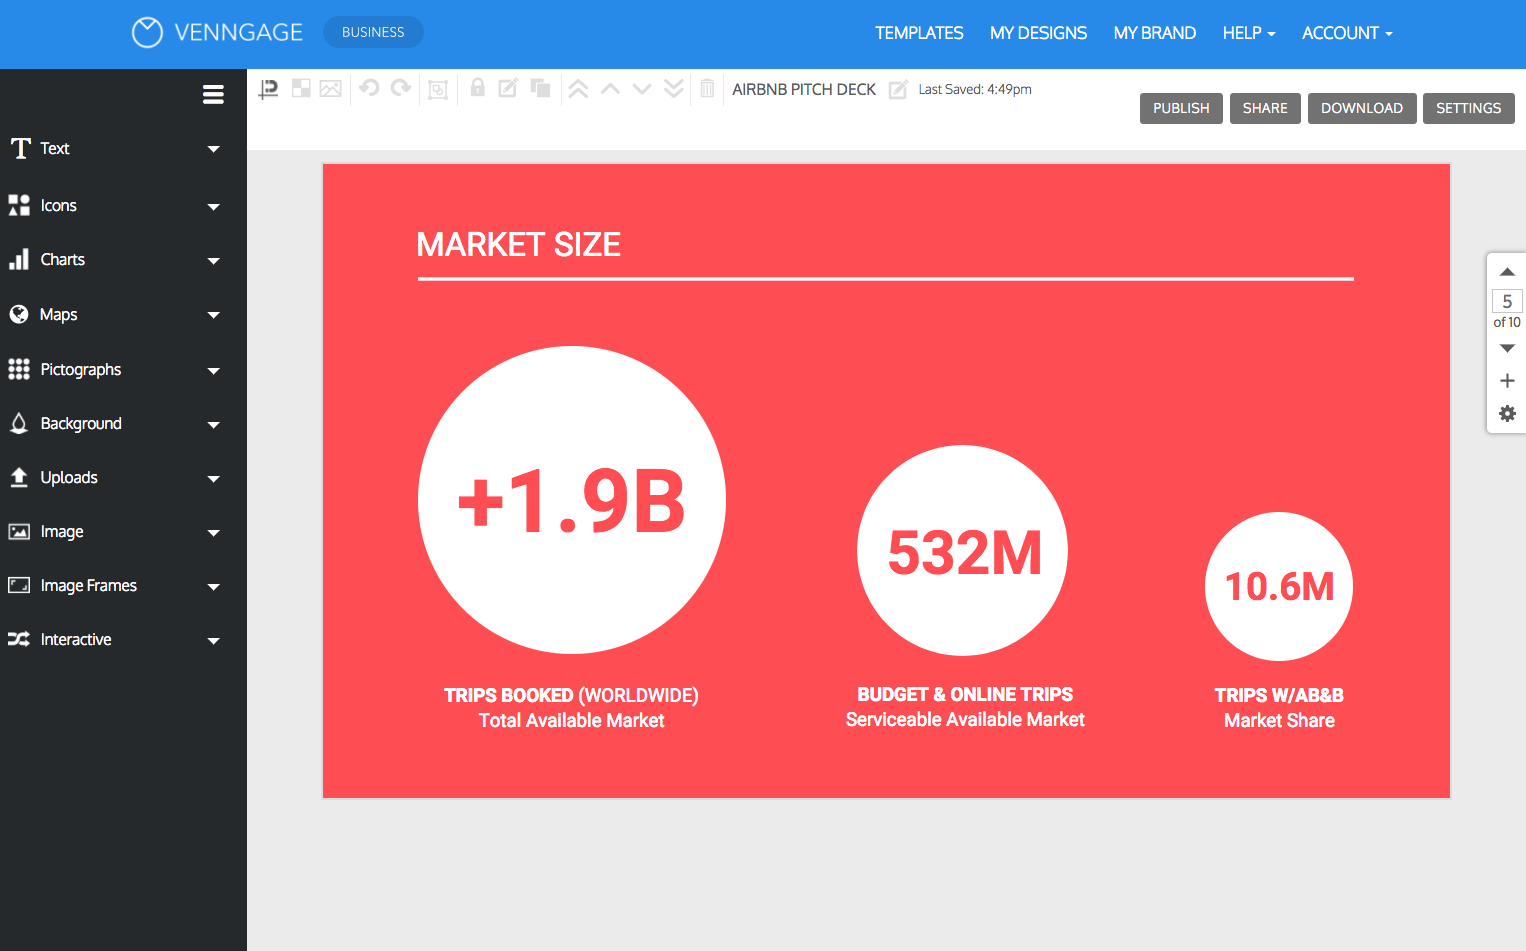Select the MARKET SIZE heading text

519,244
